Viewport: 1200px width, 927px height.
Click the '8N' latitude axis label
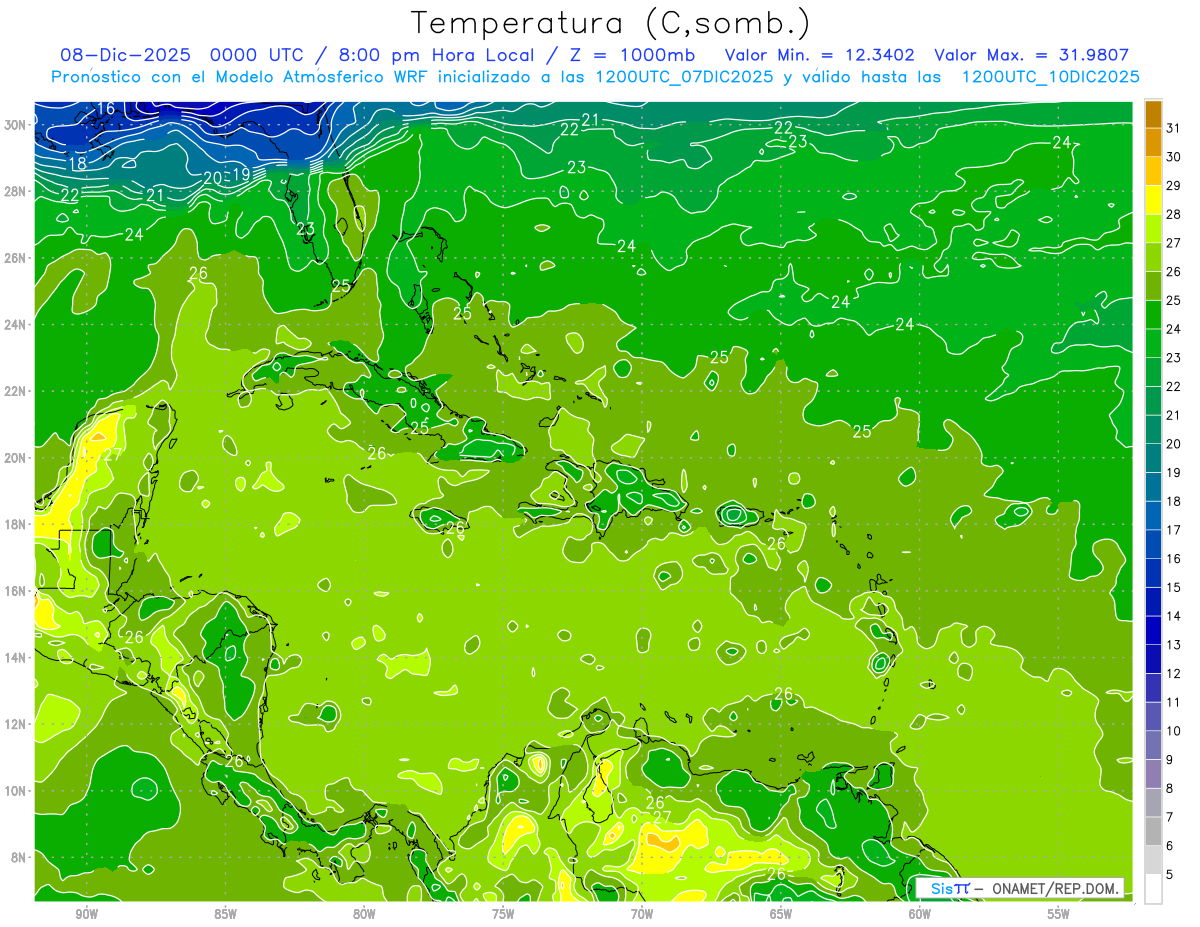17,857
